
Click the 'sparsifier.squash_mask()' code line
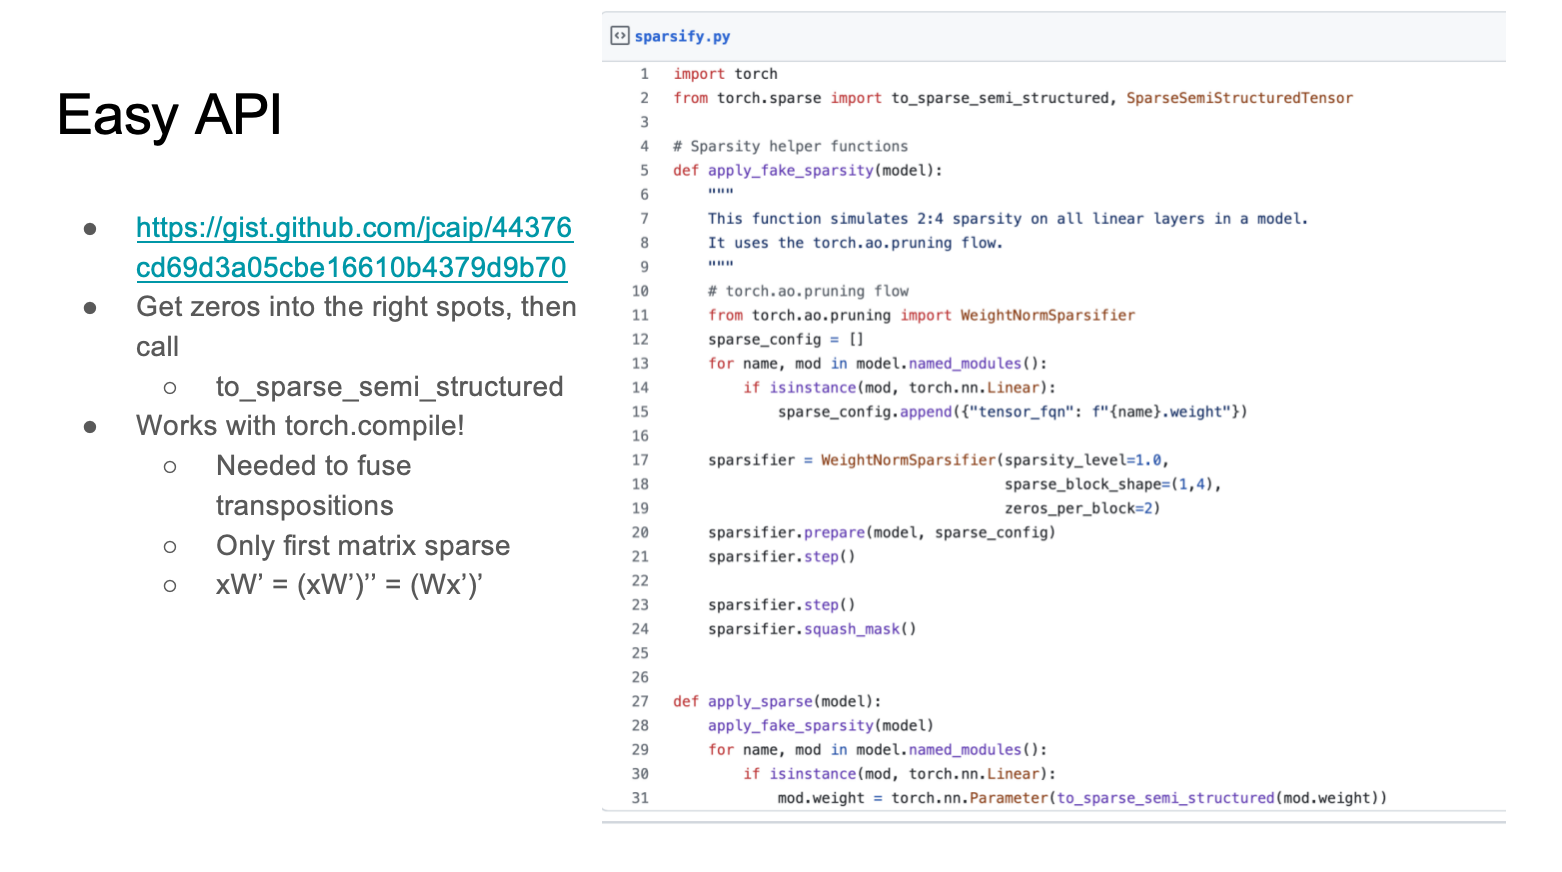(x=811, y=629)
